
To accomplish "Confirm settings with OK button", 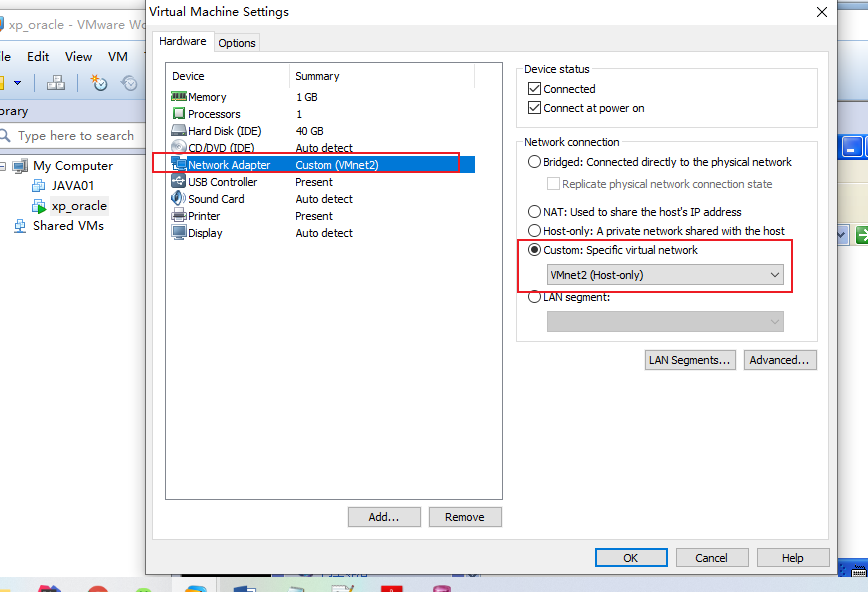I will click(x=631, y=558).
